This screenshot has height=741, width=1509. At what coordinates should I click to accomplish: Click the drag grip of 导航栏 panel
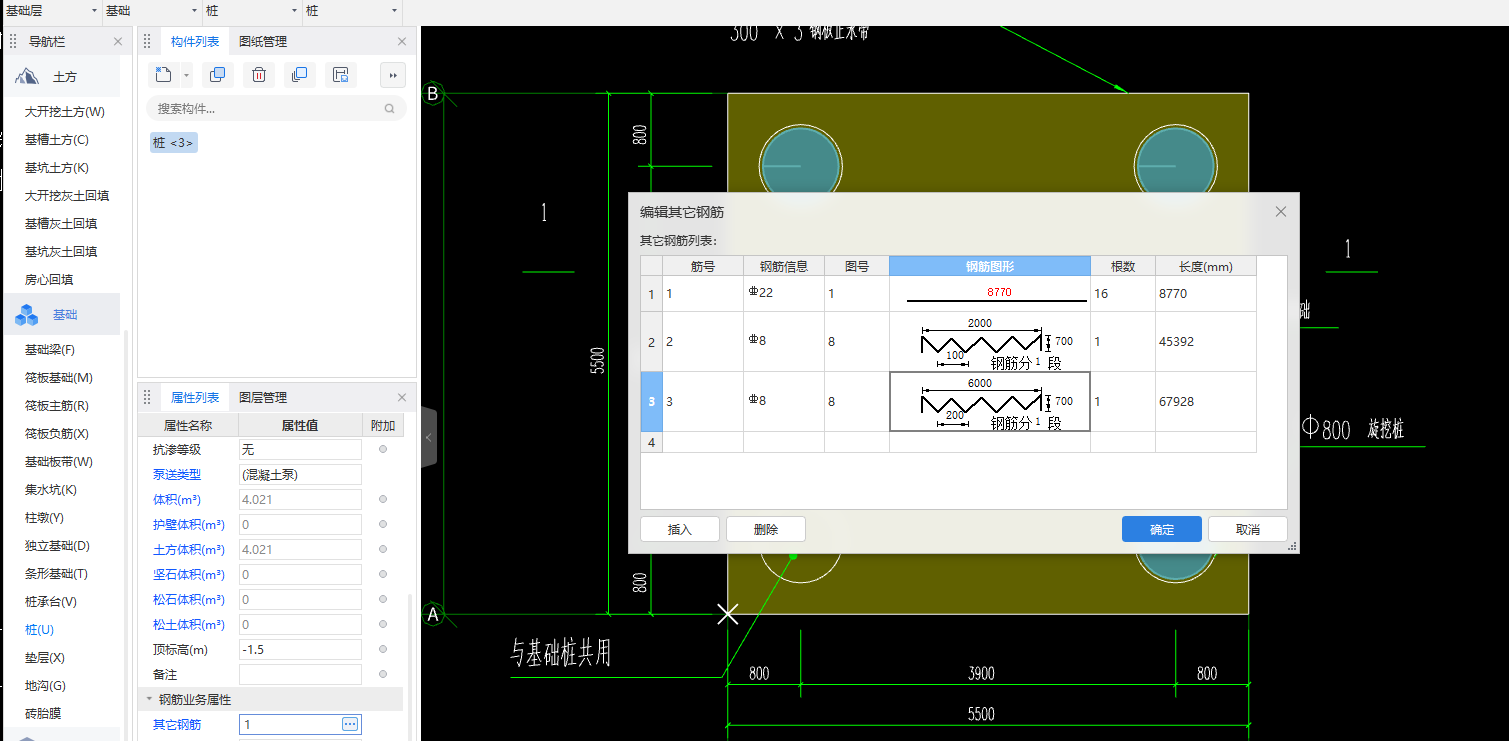(13, 41)
